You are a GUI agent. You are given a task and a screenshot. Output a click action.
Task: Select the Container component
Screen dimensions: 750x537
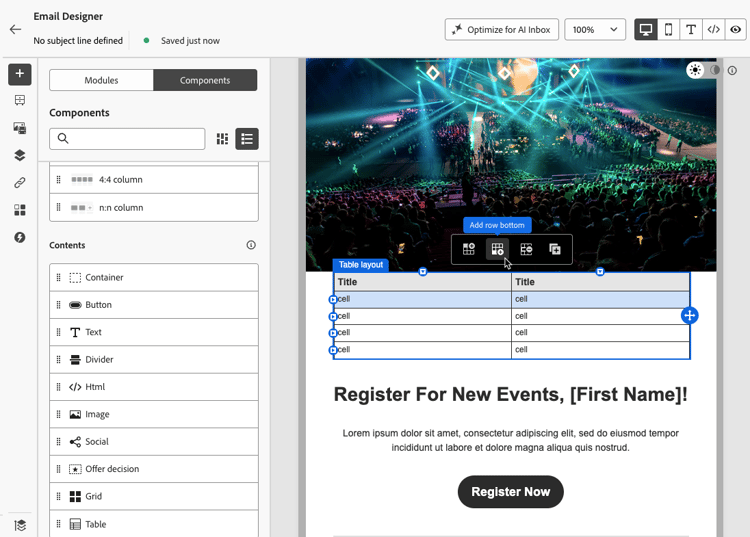(x=154, y=277)
